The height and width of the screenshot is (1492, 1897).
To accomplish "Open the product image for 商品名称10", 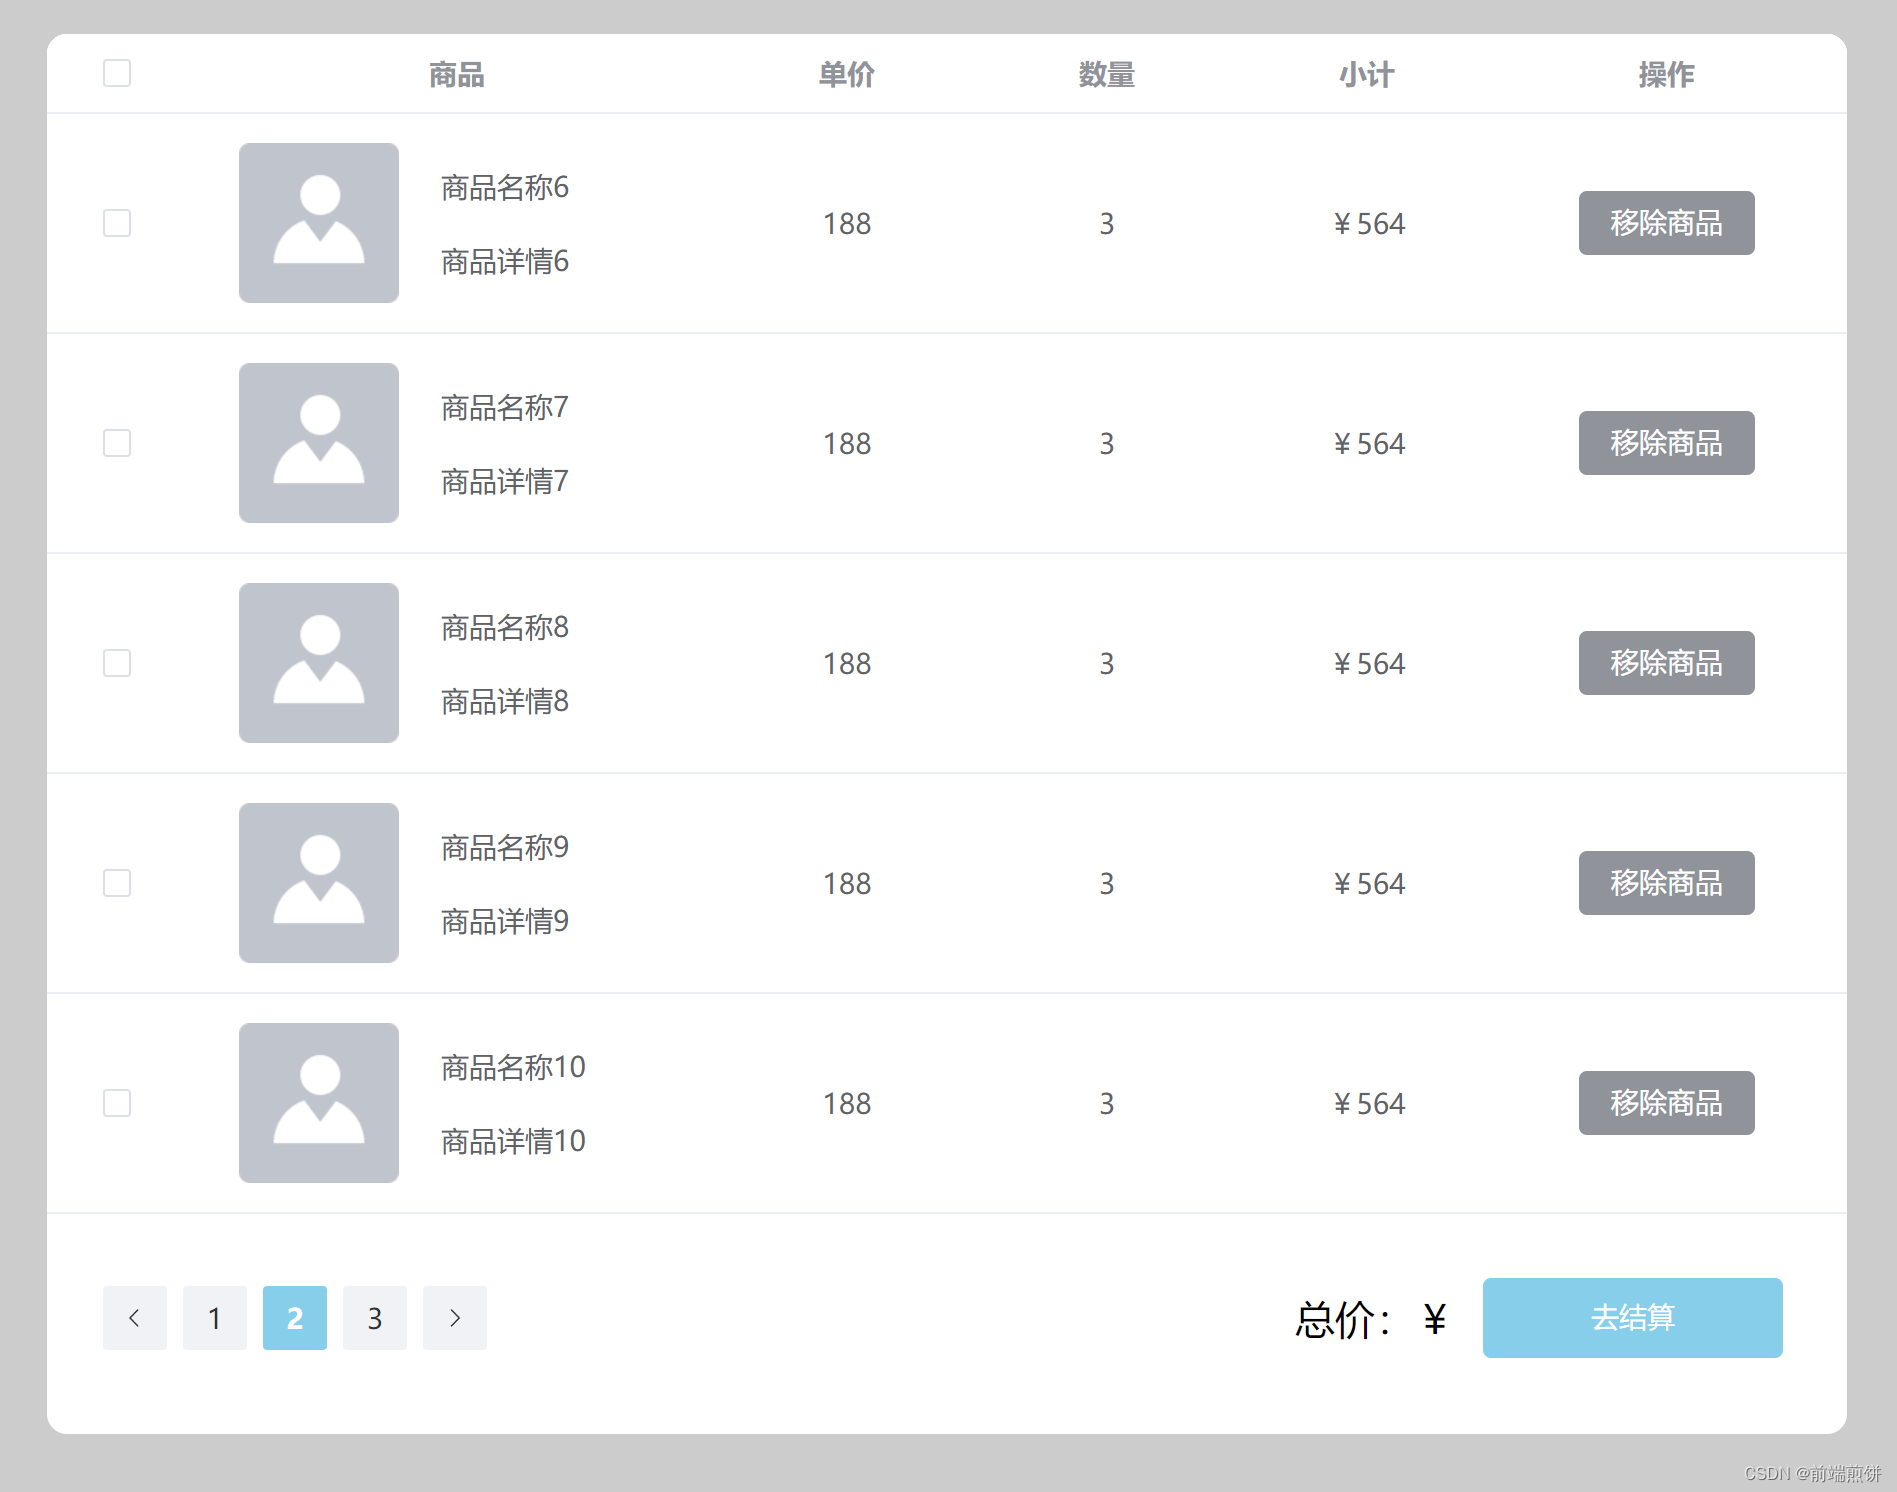I will pos(318,1103).
